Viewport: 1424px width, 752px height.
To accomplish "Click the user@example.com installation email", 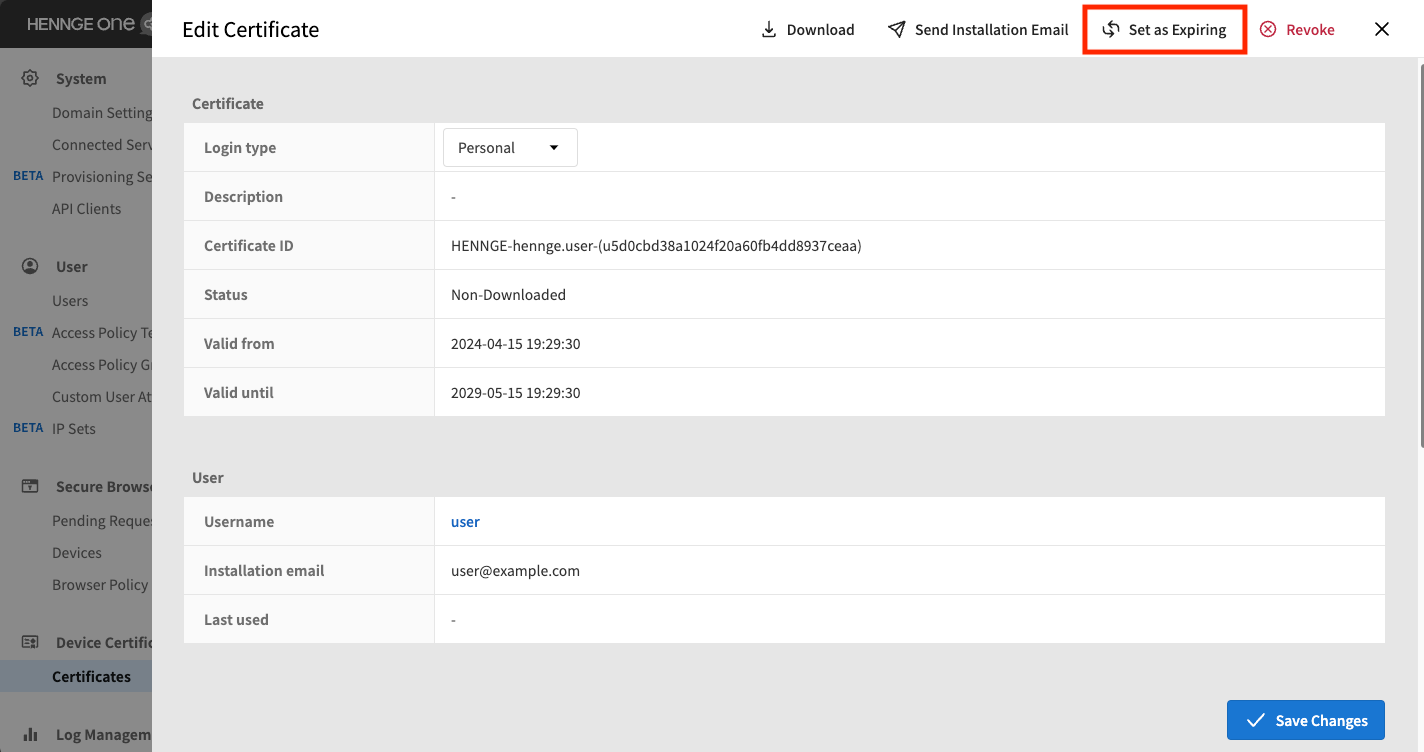I will (x=515, y=570).
